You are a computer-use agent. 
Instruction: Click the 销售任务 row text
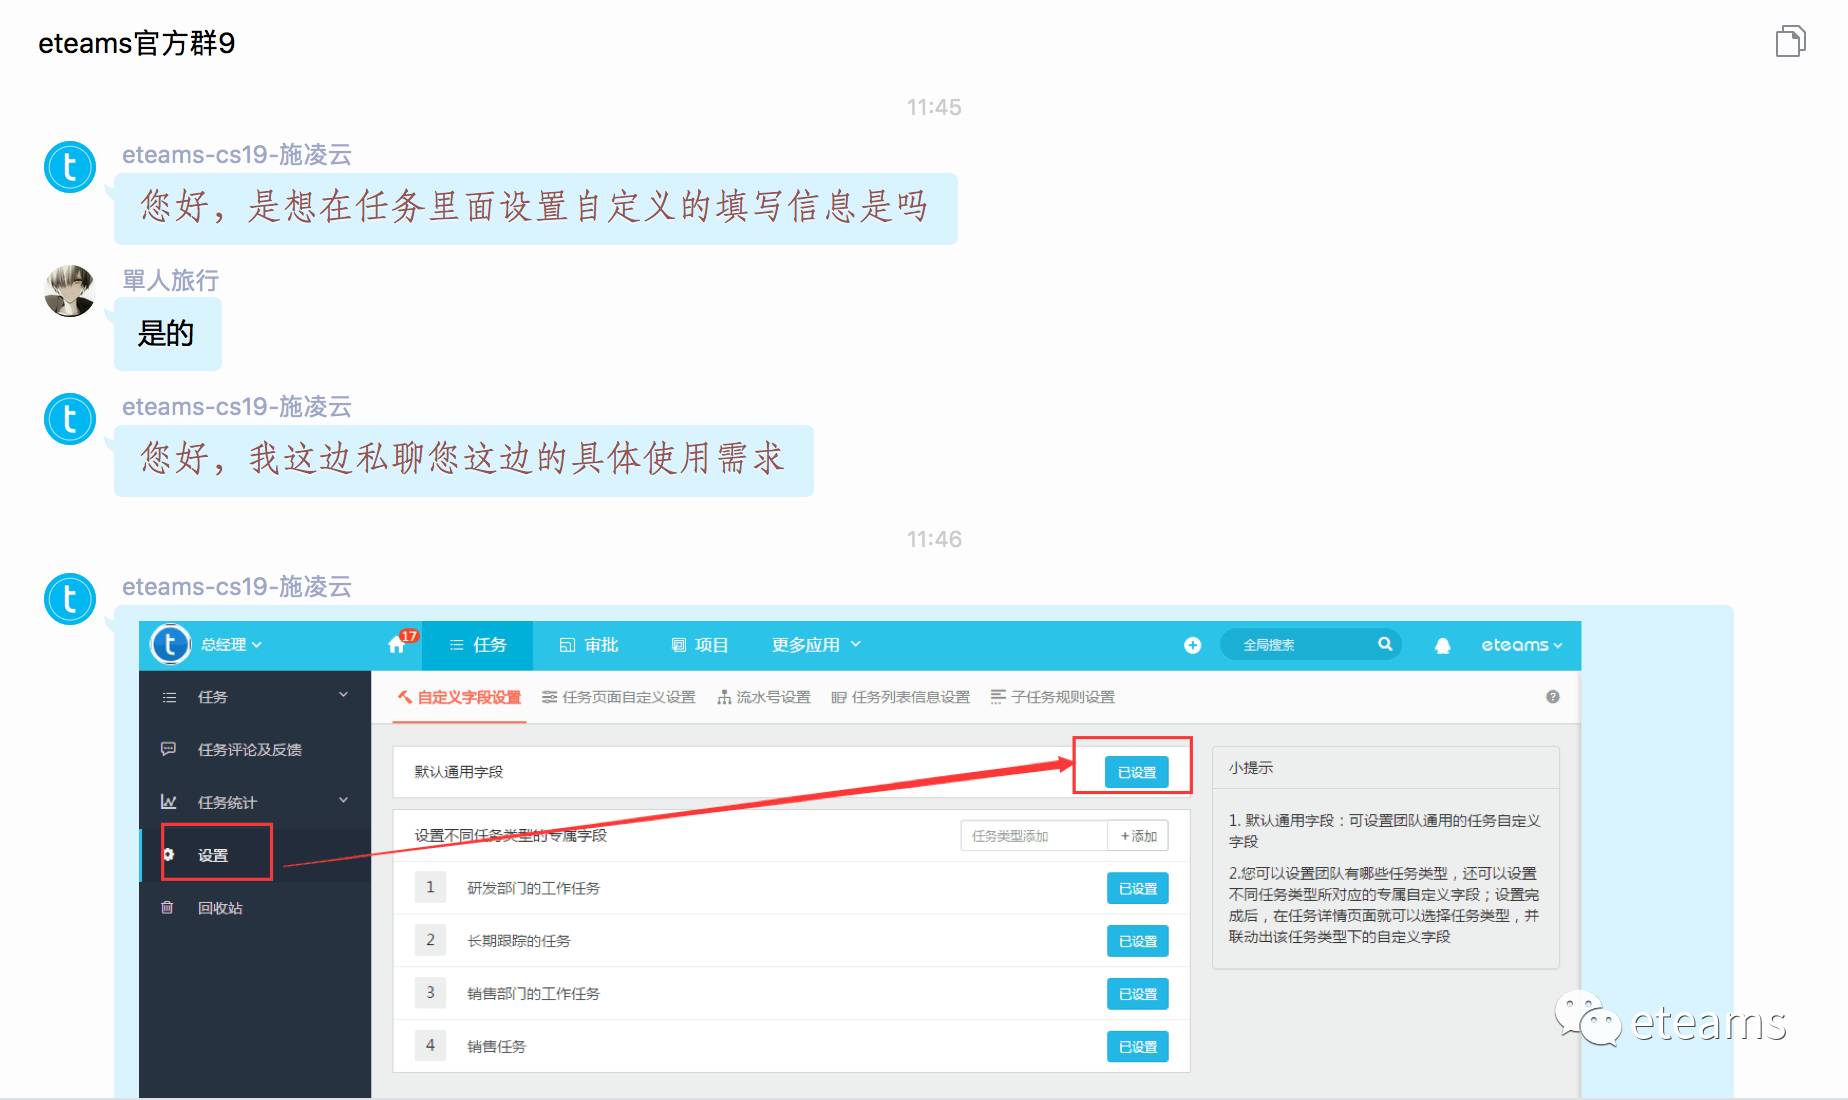(x=496, y=1047)
